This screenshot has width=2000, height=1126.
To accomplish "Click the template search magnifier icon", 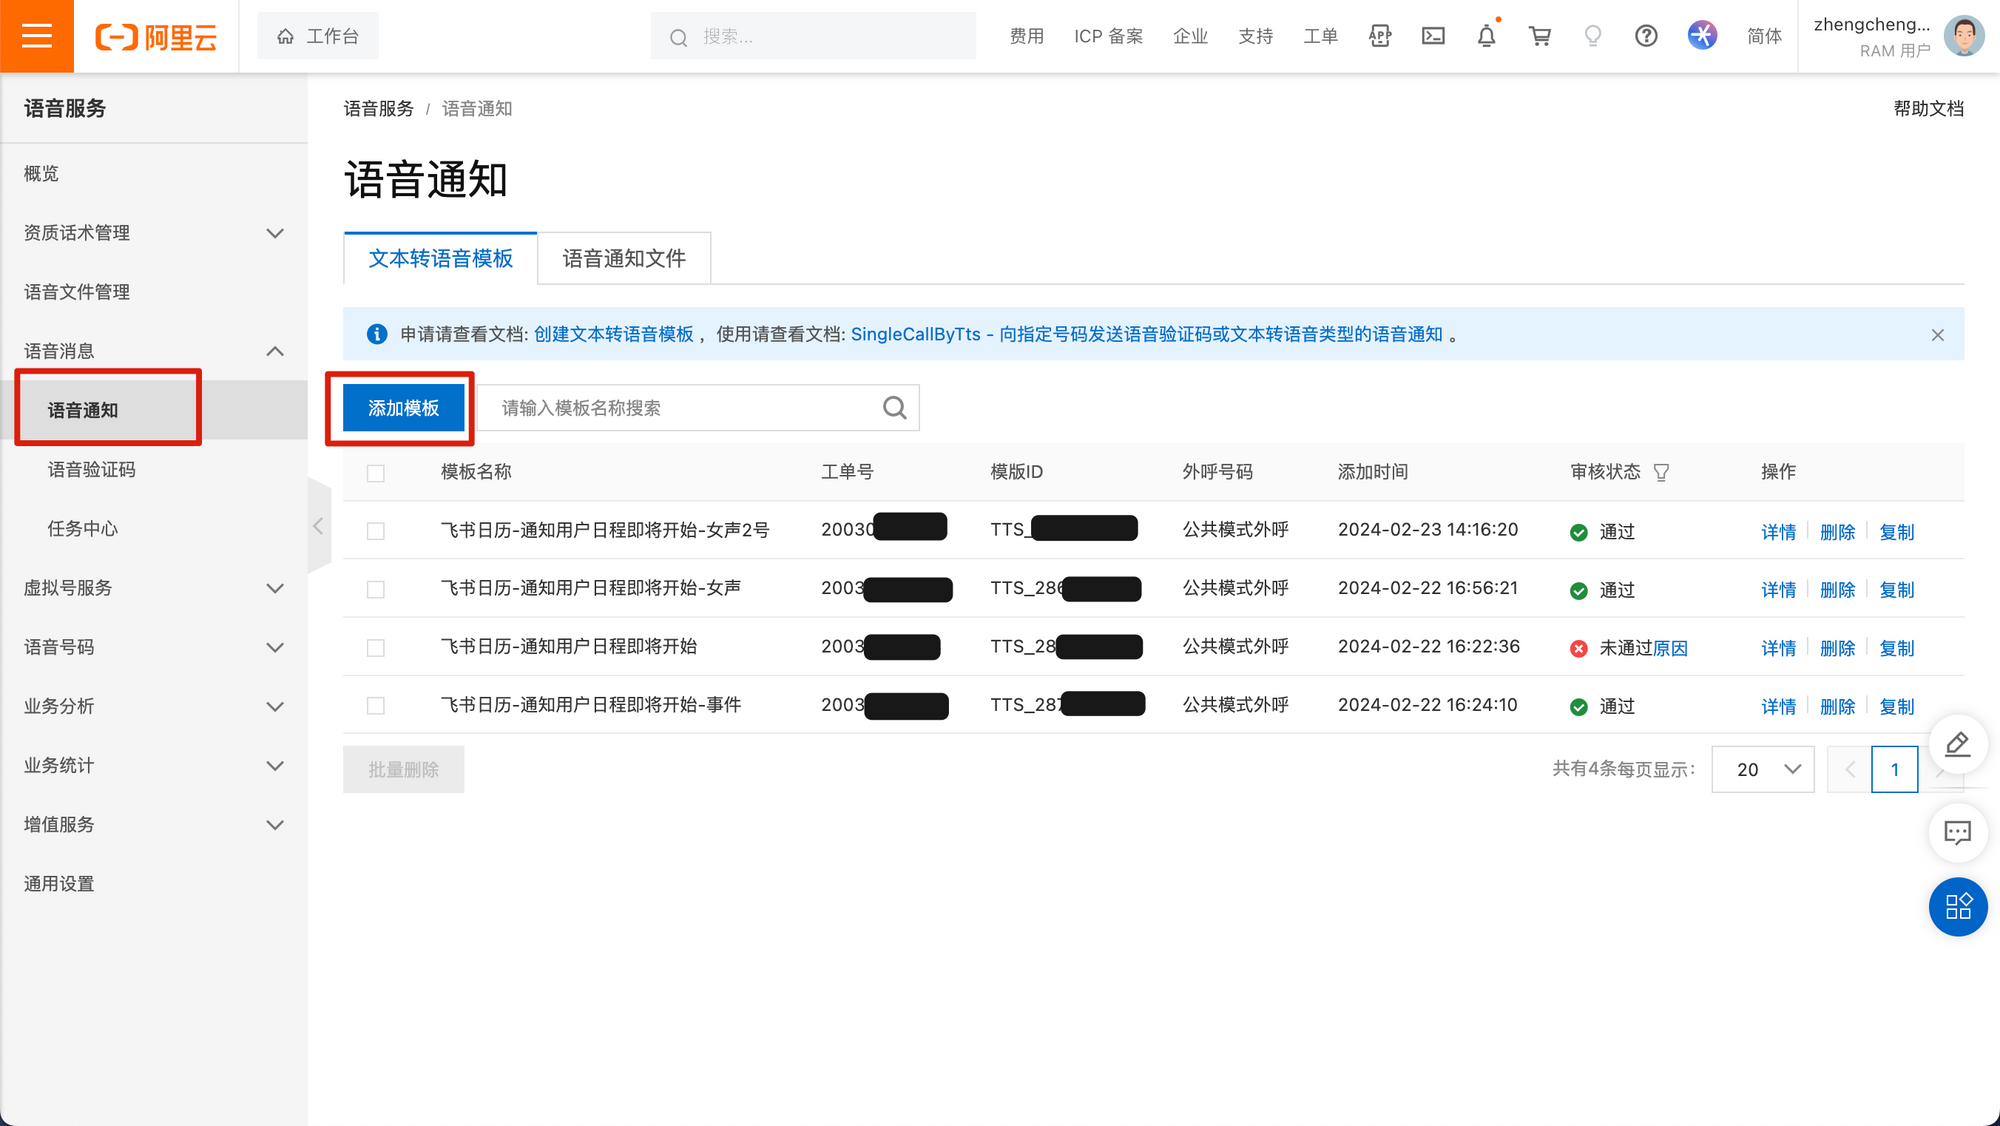I will (x=894, y=408).
